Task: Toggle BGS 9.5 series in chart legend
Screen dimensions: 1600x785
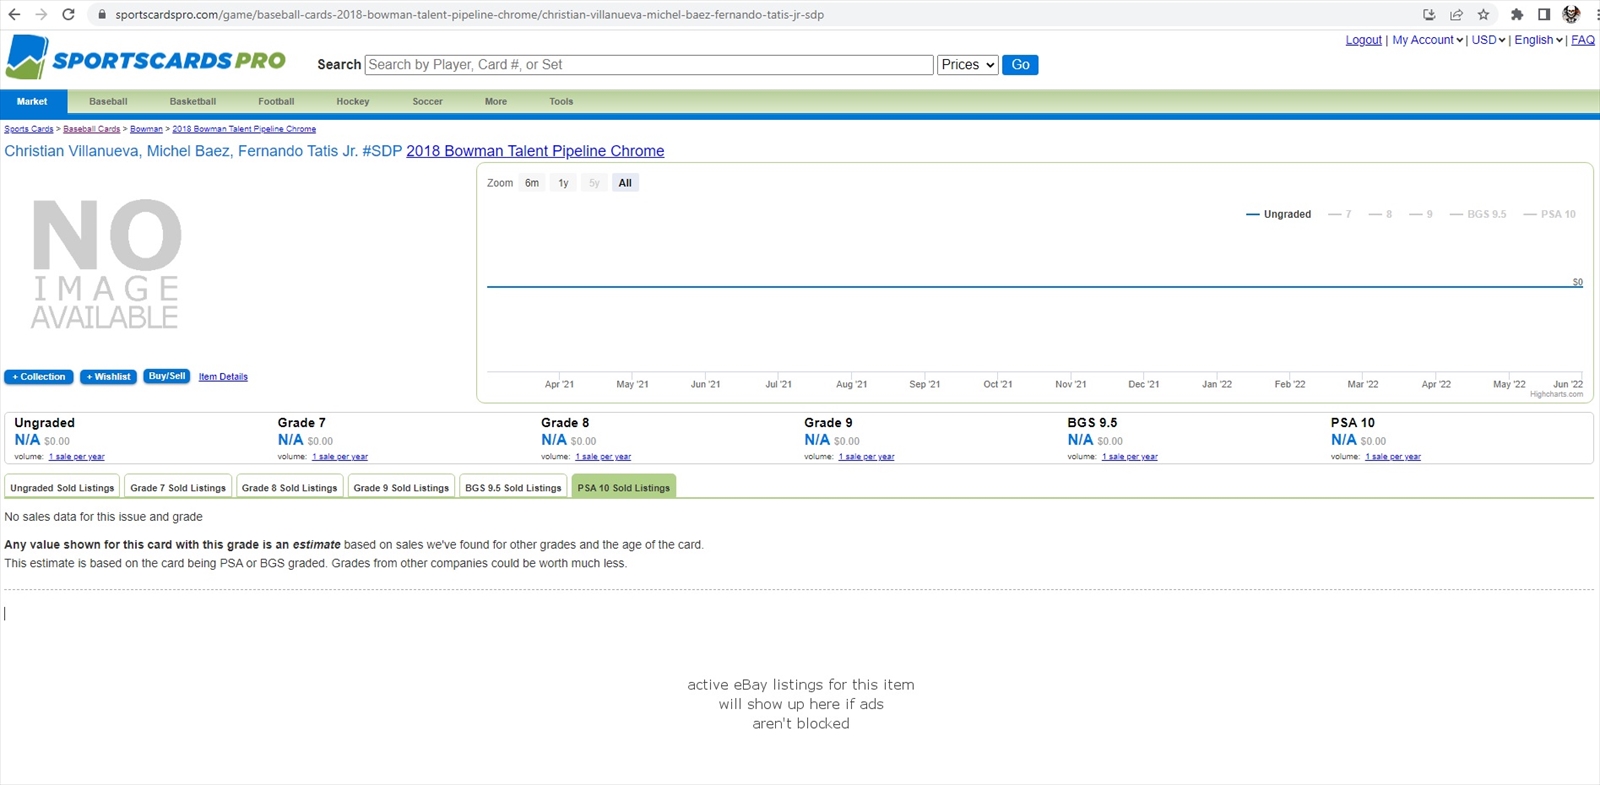Action: coord(1478,214)
